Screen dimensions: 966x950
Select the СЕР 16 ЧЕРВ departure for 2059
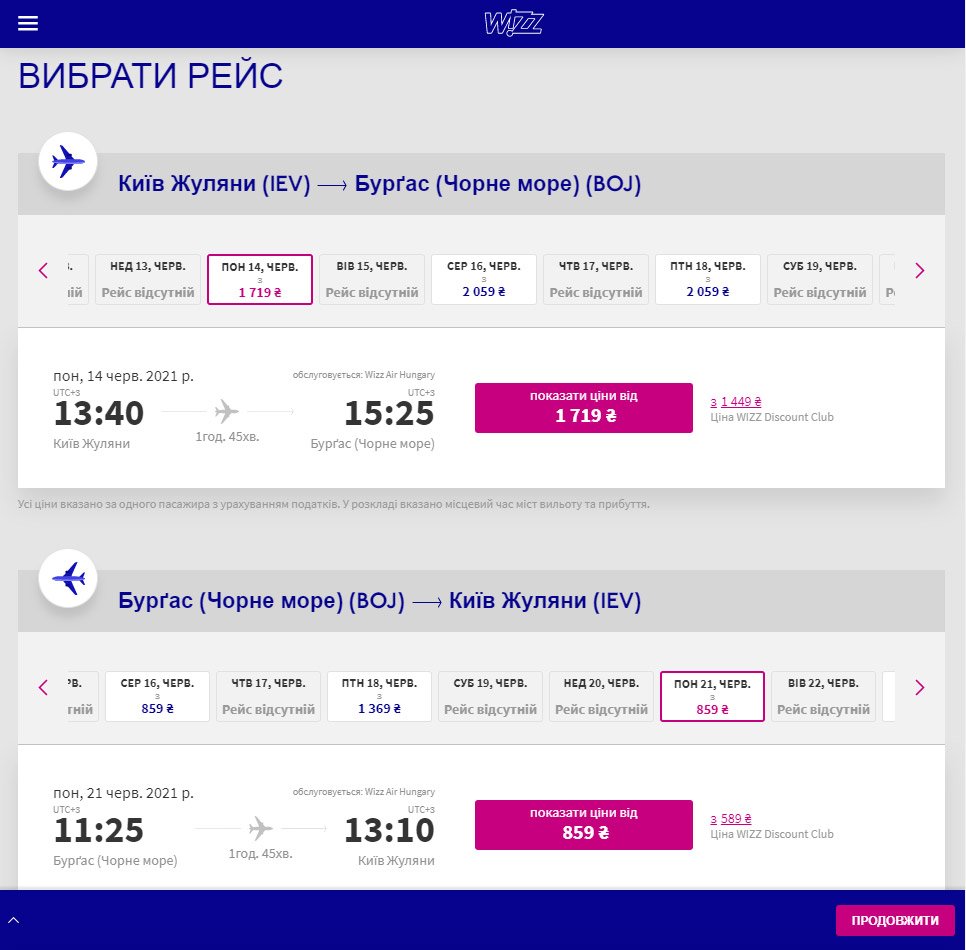(x=483, y=279)
